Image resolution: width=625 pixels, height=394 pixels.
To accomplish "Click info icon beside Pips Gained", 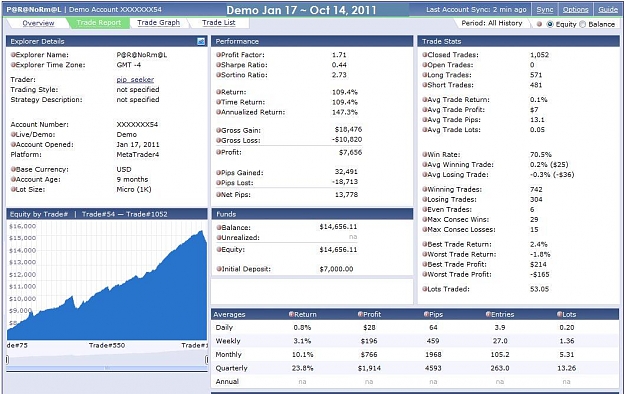I will pos(218,173).
